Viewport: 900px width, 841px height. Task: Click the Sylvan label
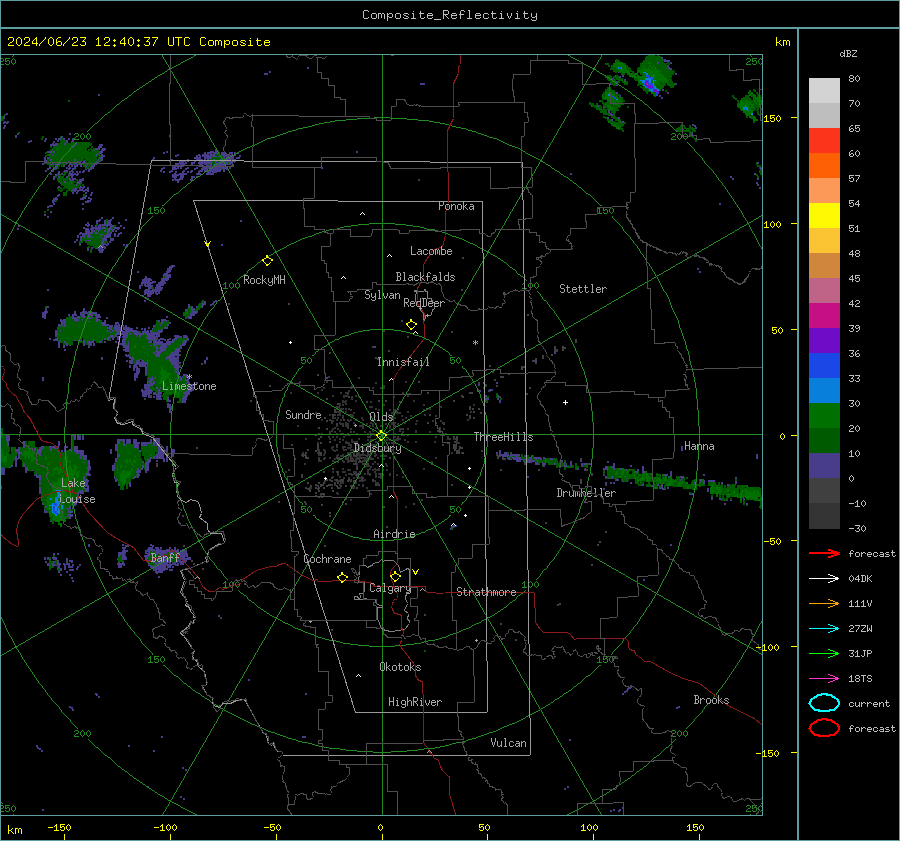382,295
